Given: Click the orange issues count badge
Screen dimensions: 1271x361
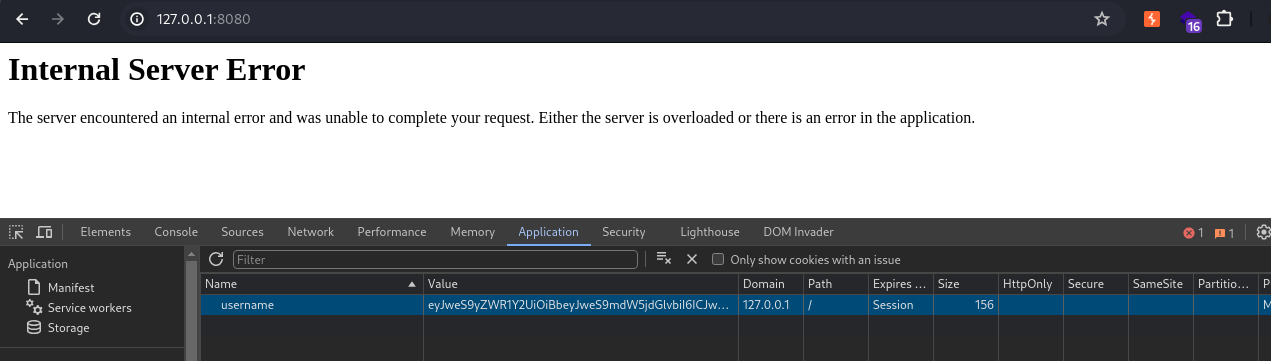Looking at the screenshot, I should [1224, 233].
